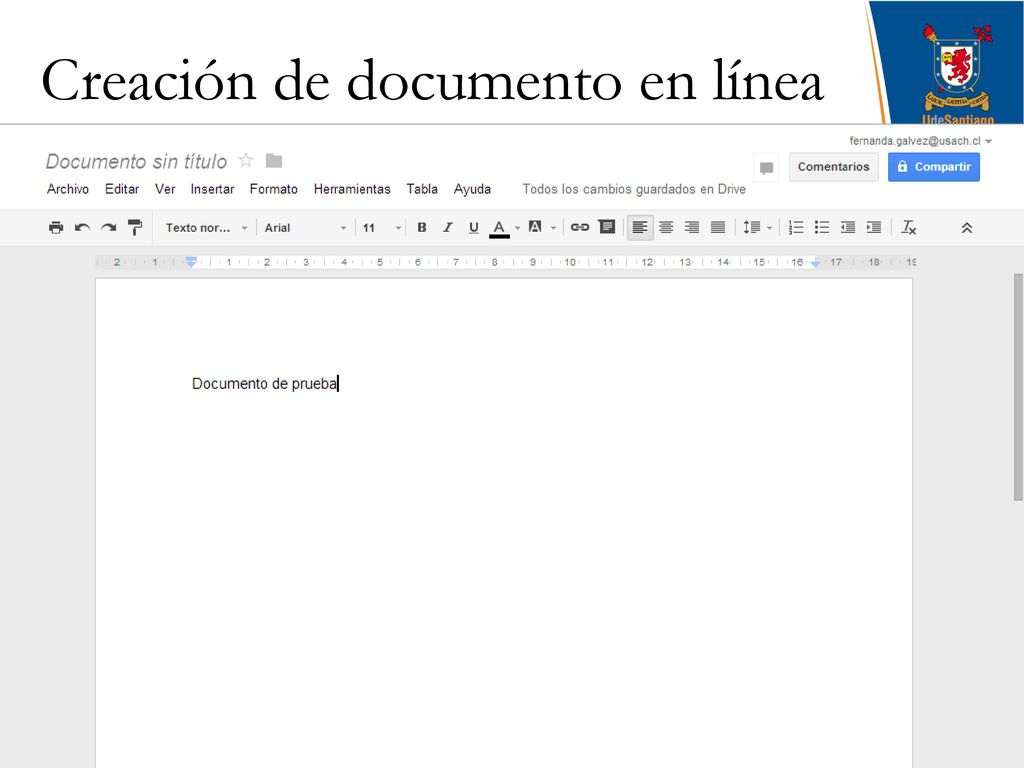Open the font size 11 dropdown
The image size is (1024, 768).
[382, 227]
